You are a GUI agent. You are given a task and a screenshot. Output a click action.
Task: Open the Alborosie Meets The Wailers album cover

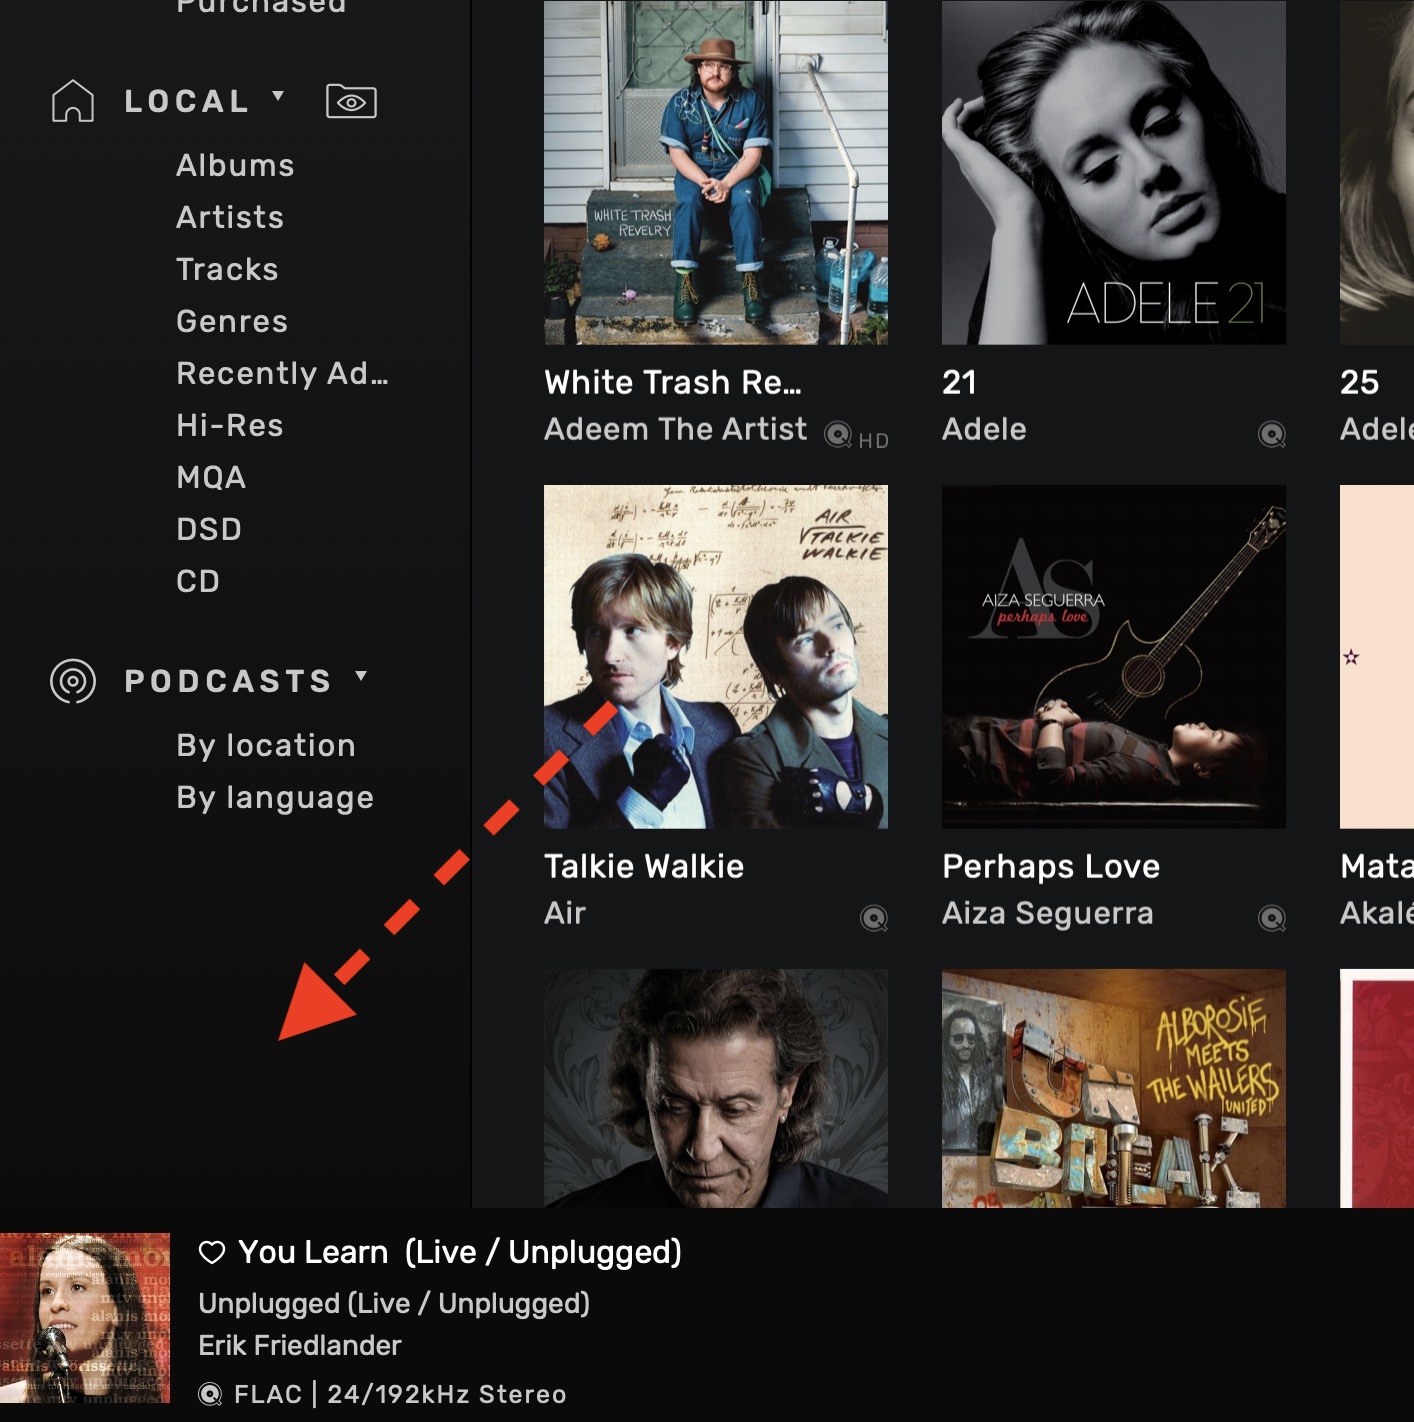[x=1114, y=1088]
